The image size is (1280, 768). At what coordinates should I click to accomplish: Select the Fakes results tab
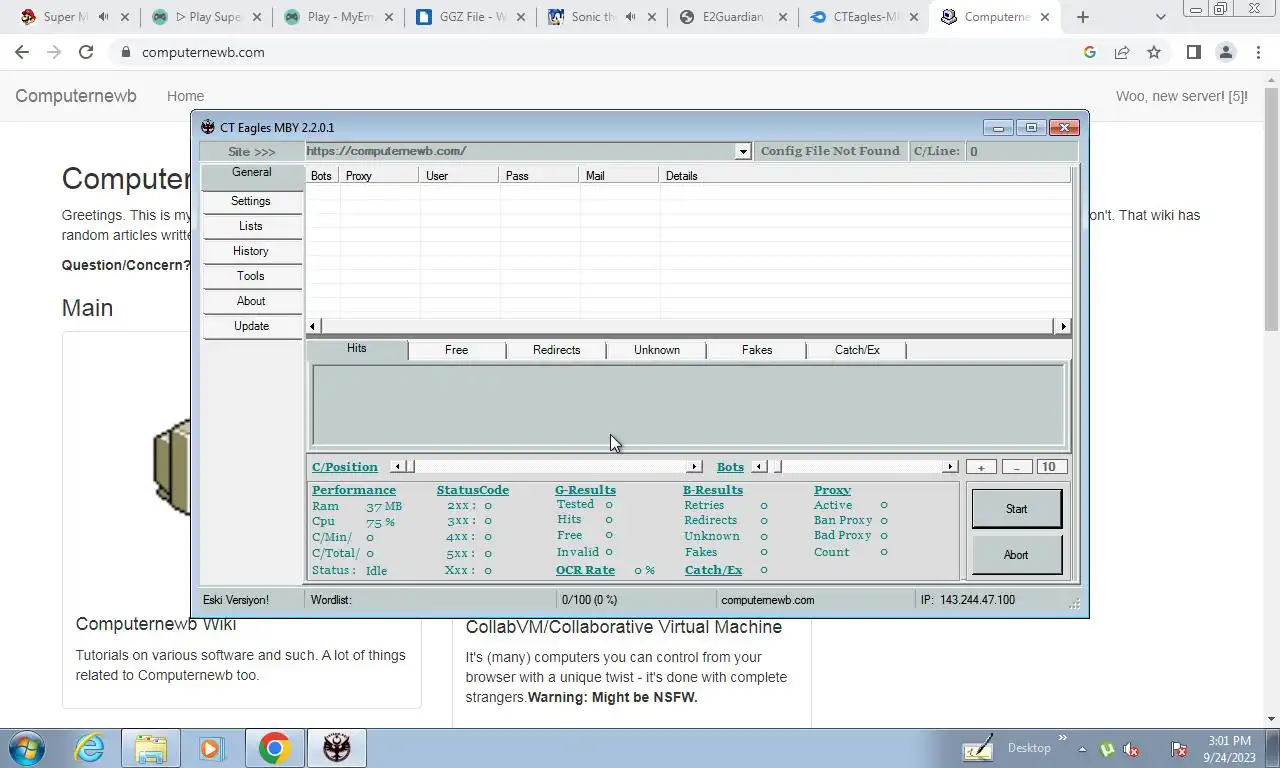(x=757, y=350)
